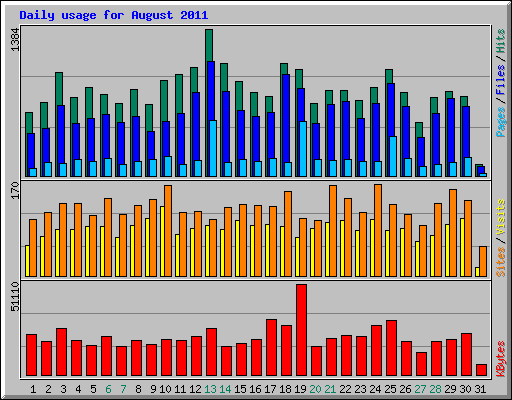Click the "Daily usage for August 2011" title
Screen dimensions: 512x400
[x=114, y=16]
